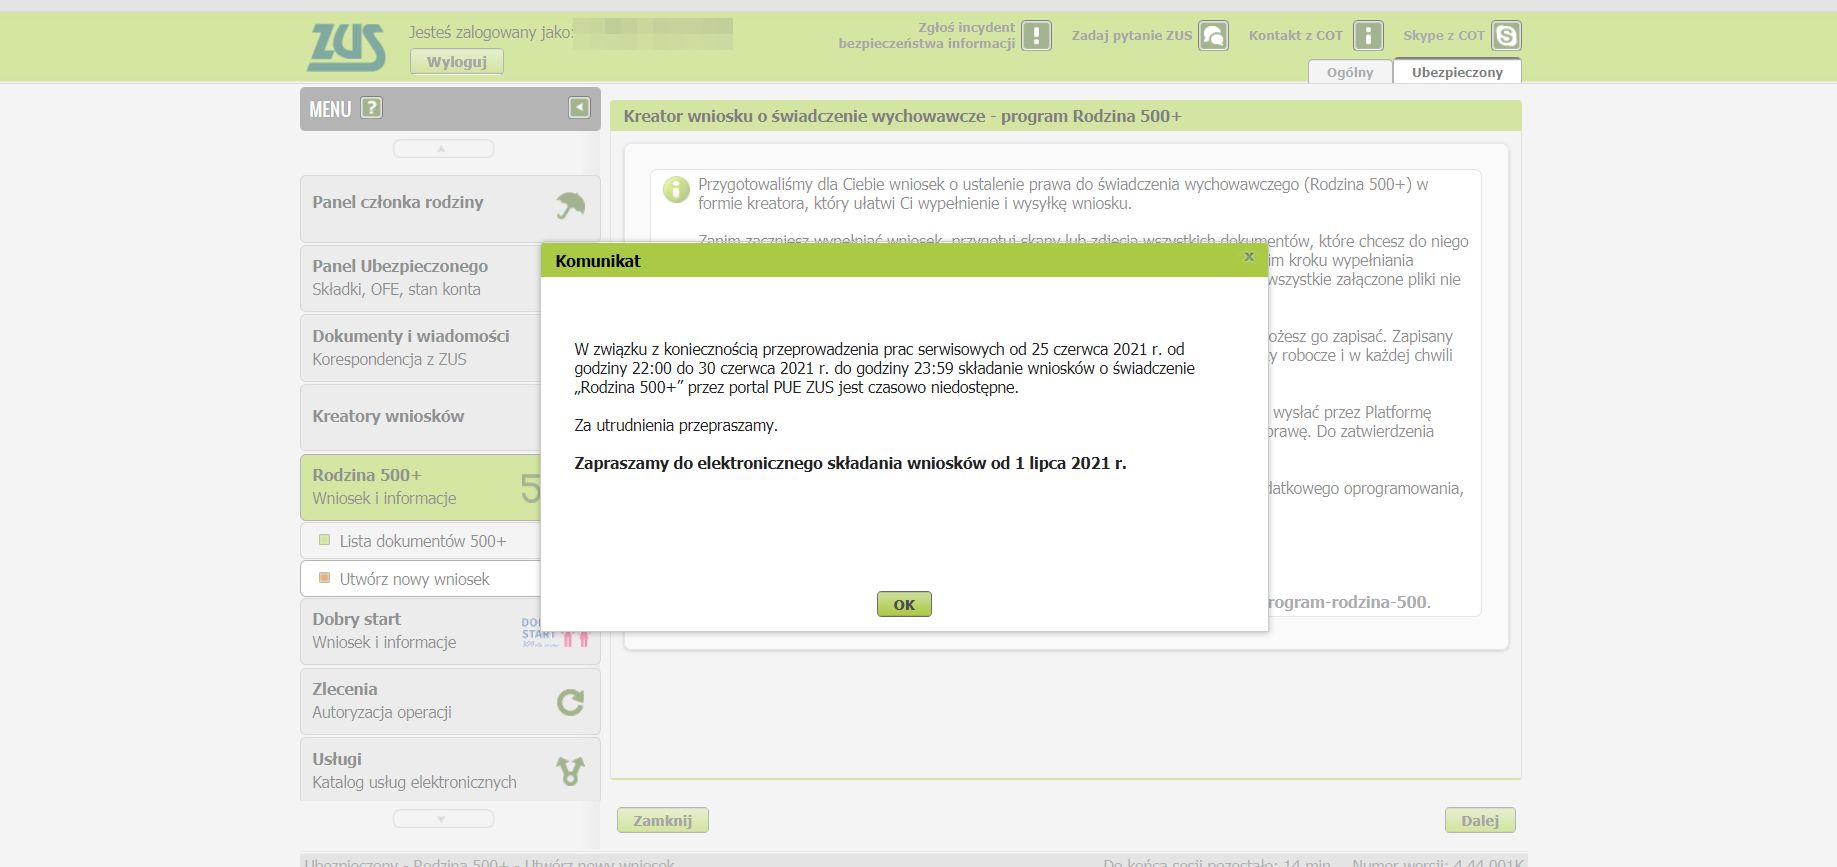Image resolution: width=1837 pixels, height=867 pixels.
Task: Click the Wyloguj button
Action: click(x=457, y=62)
